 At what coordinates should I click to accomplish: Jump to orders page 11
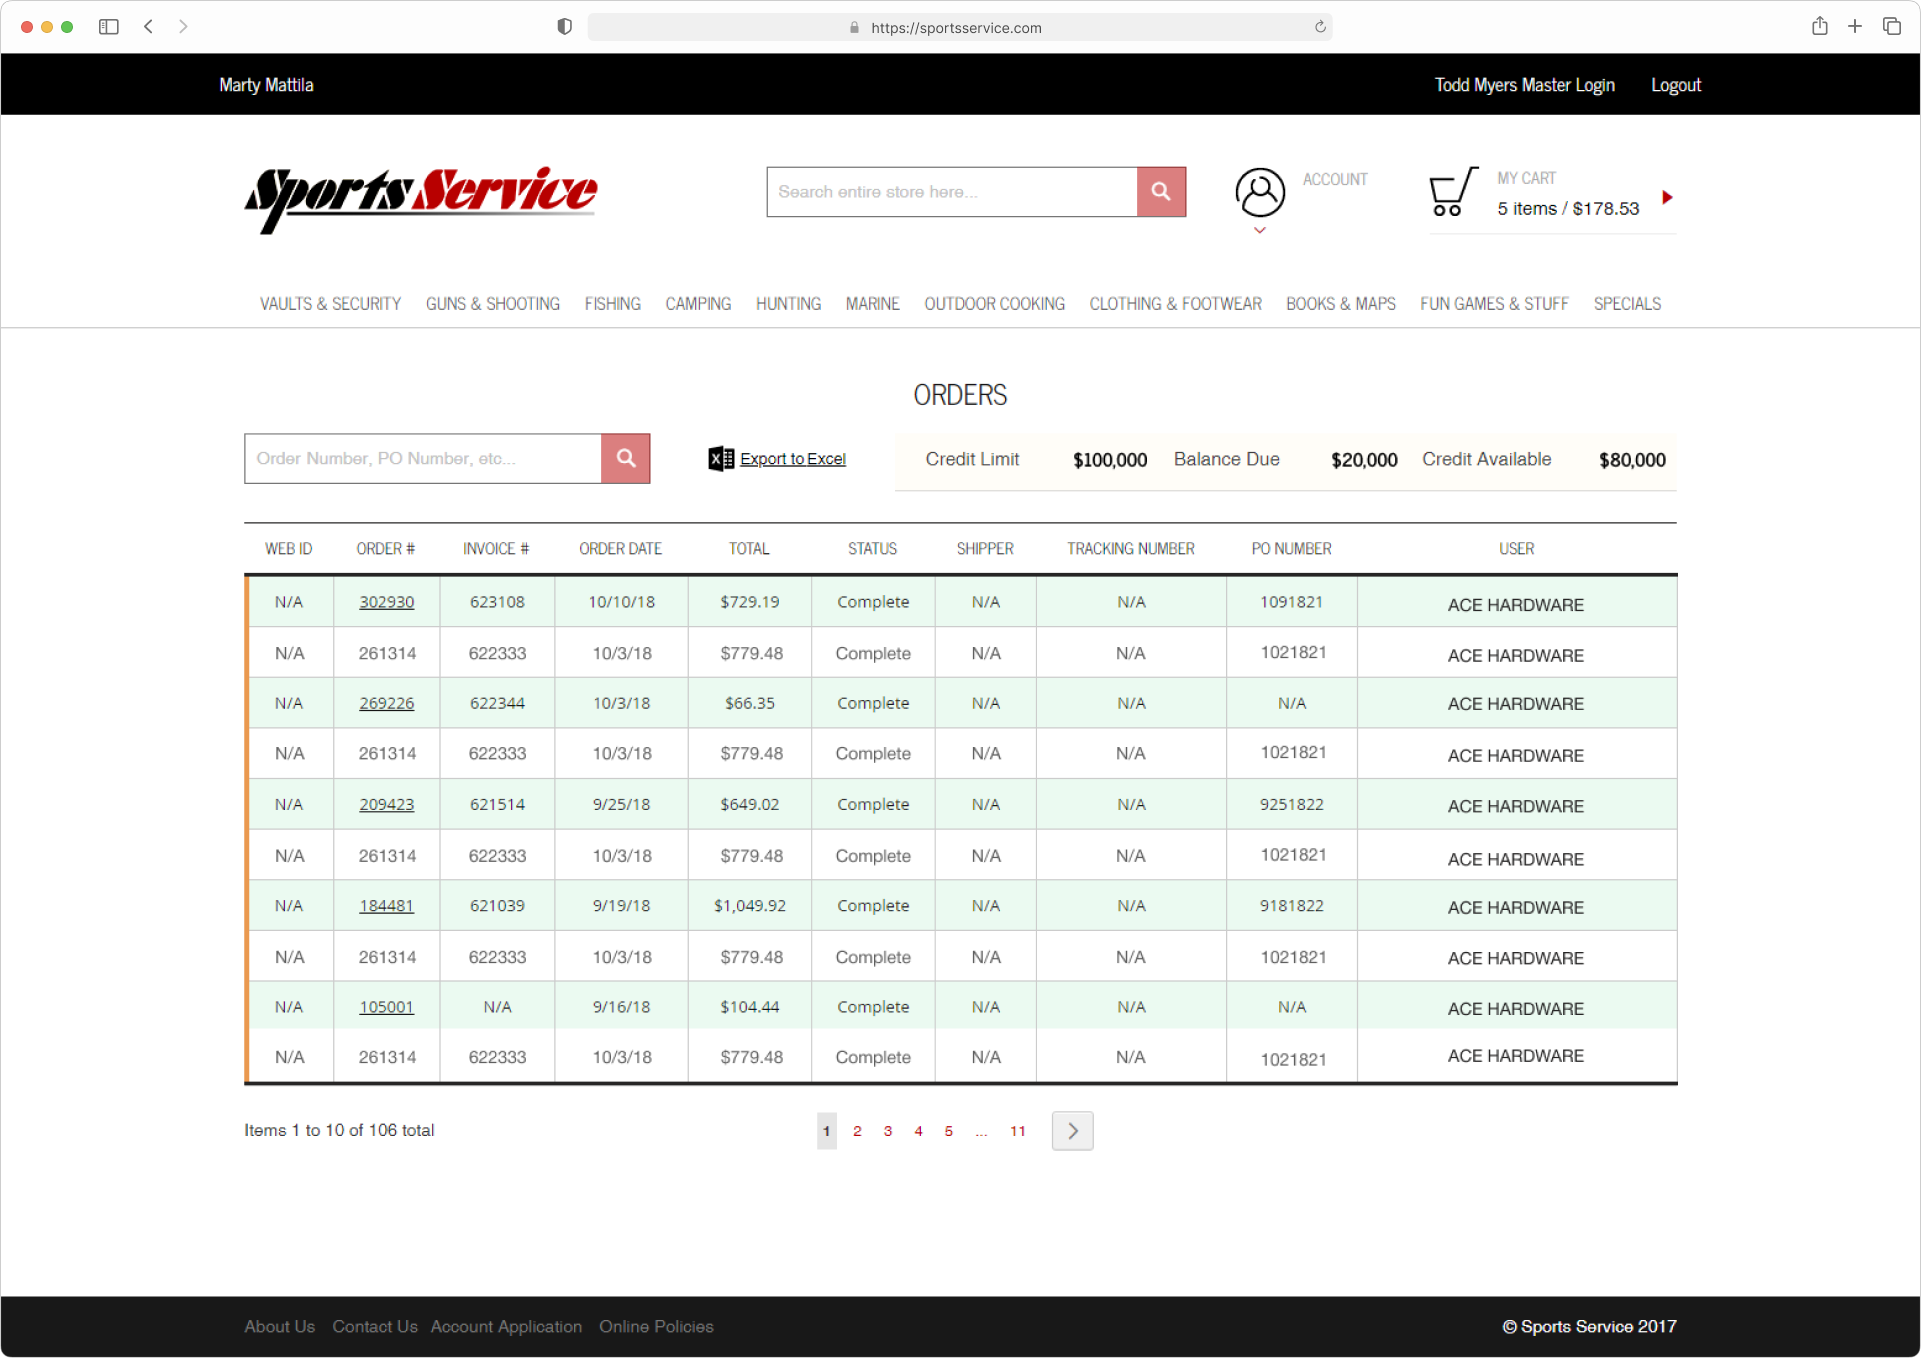coord(1017,1131)
